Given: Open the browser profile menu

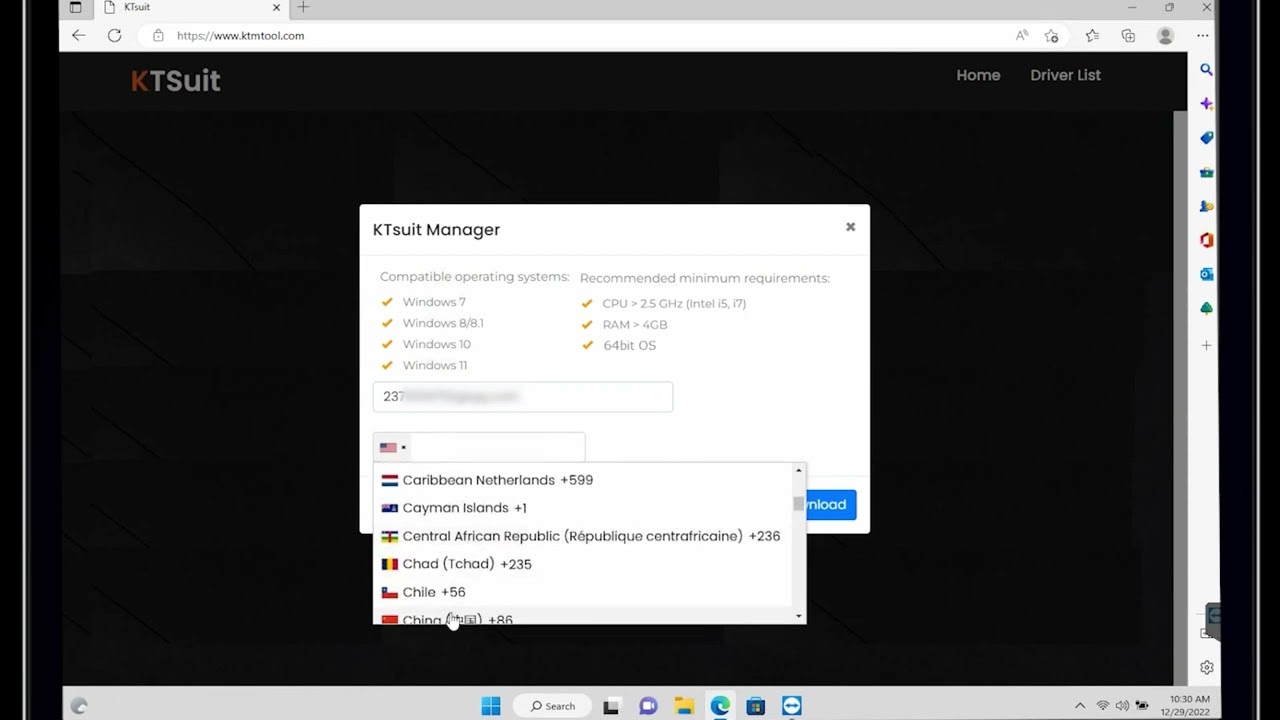Looking at the screenshot, I should 1165,35.
